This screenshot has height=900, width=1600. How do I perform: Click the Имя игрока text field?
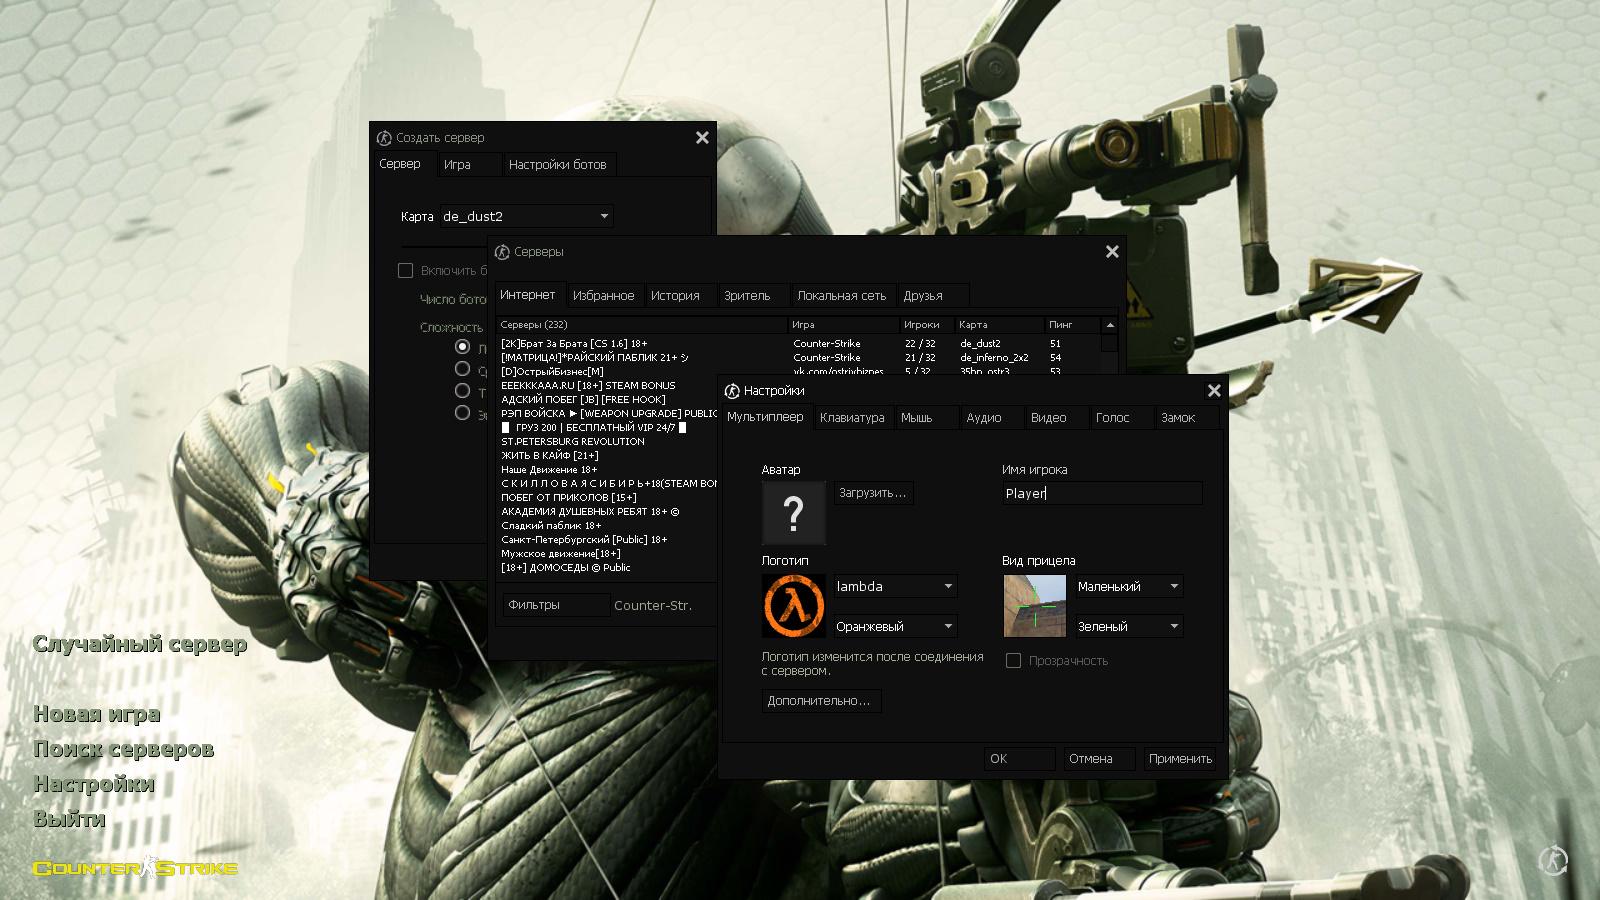coord(1102,493)
